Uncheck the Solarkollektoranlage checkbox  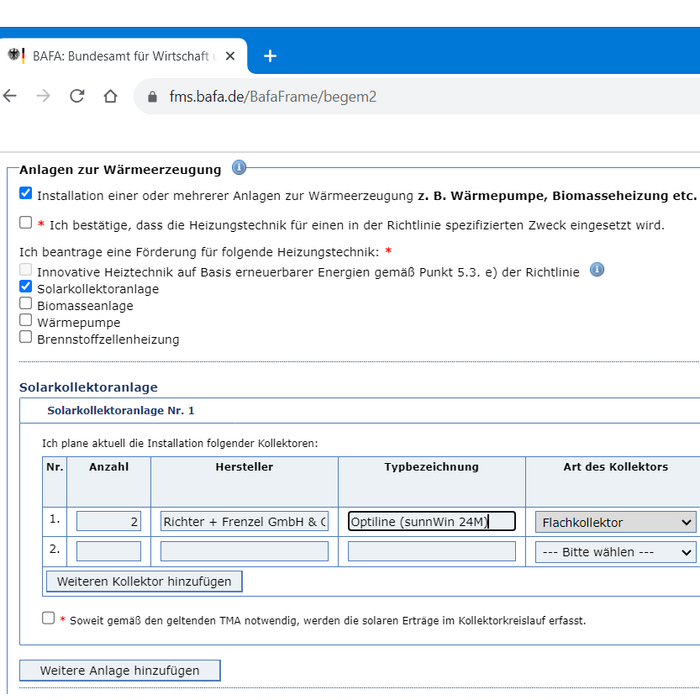26,286
